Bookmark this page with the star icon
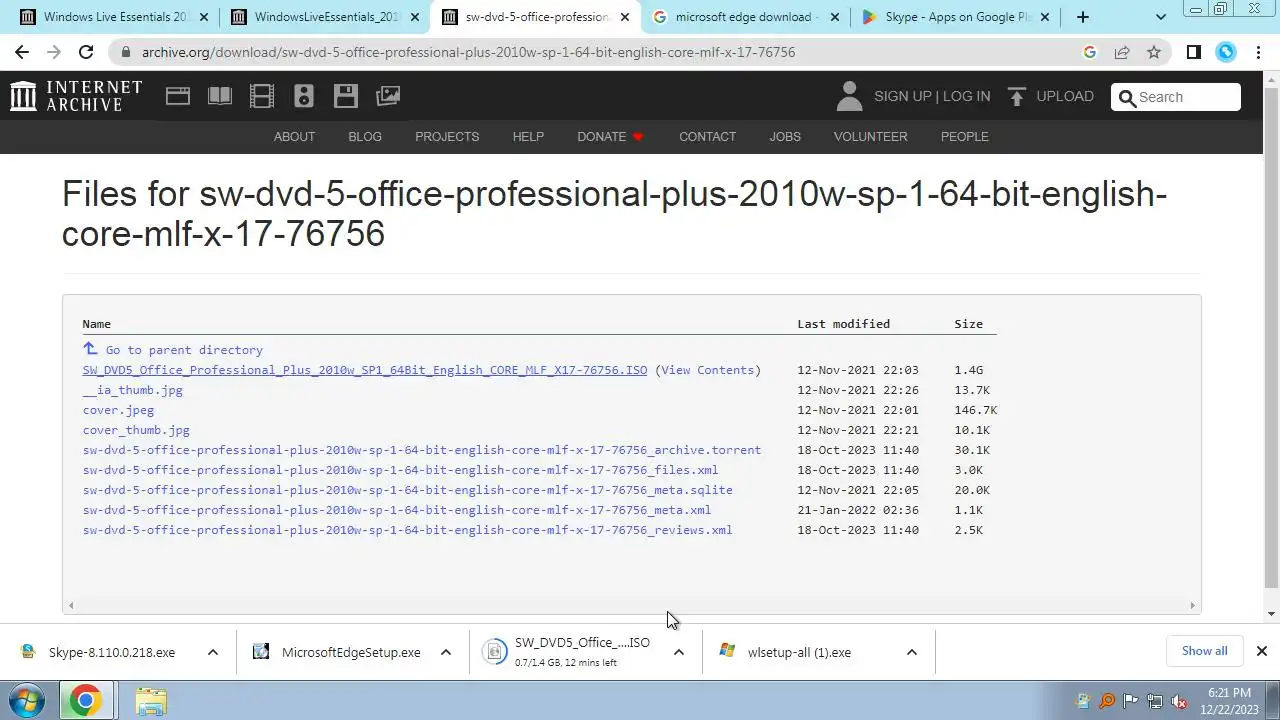The image size is (1280, 720). point(1154,52)
